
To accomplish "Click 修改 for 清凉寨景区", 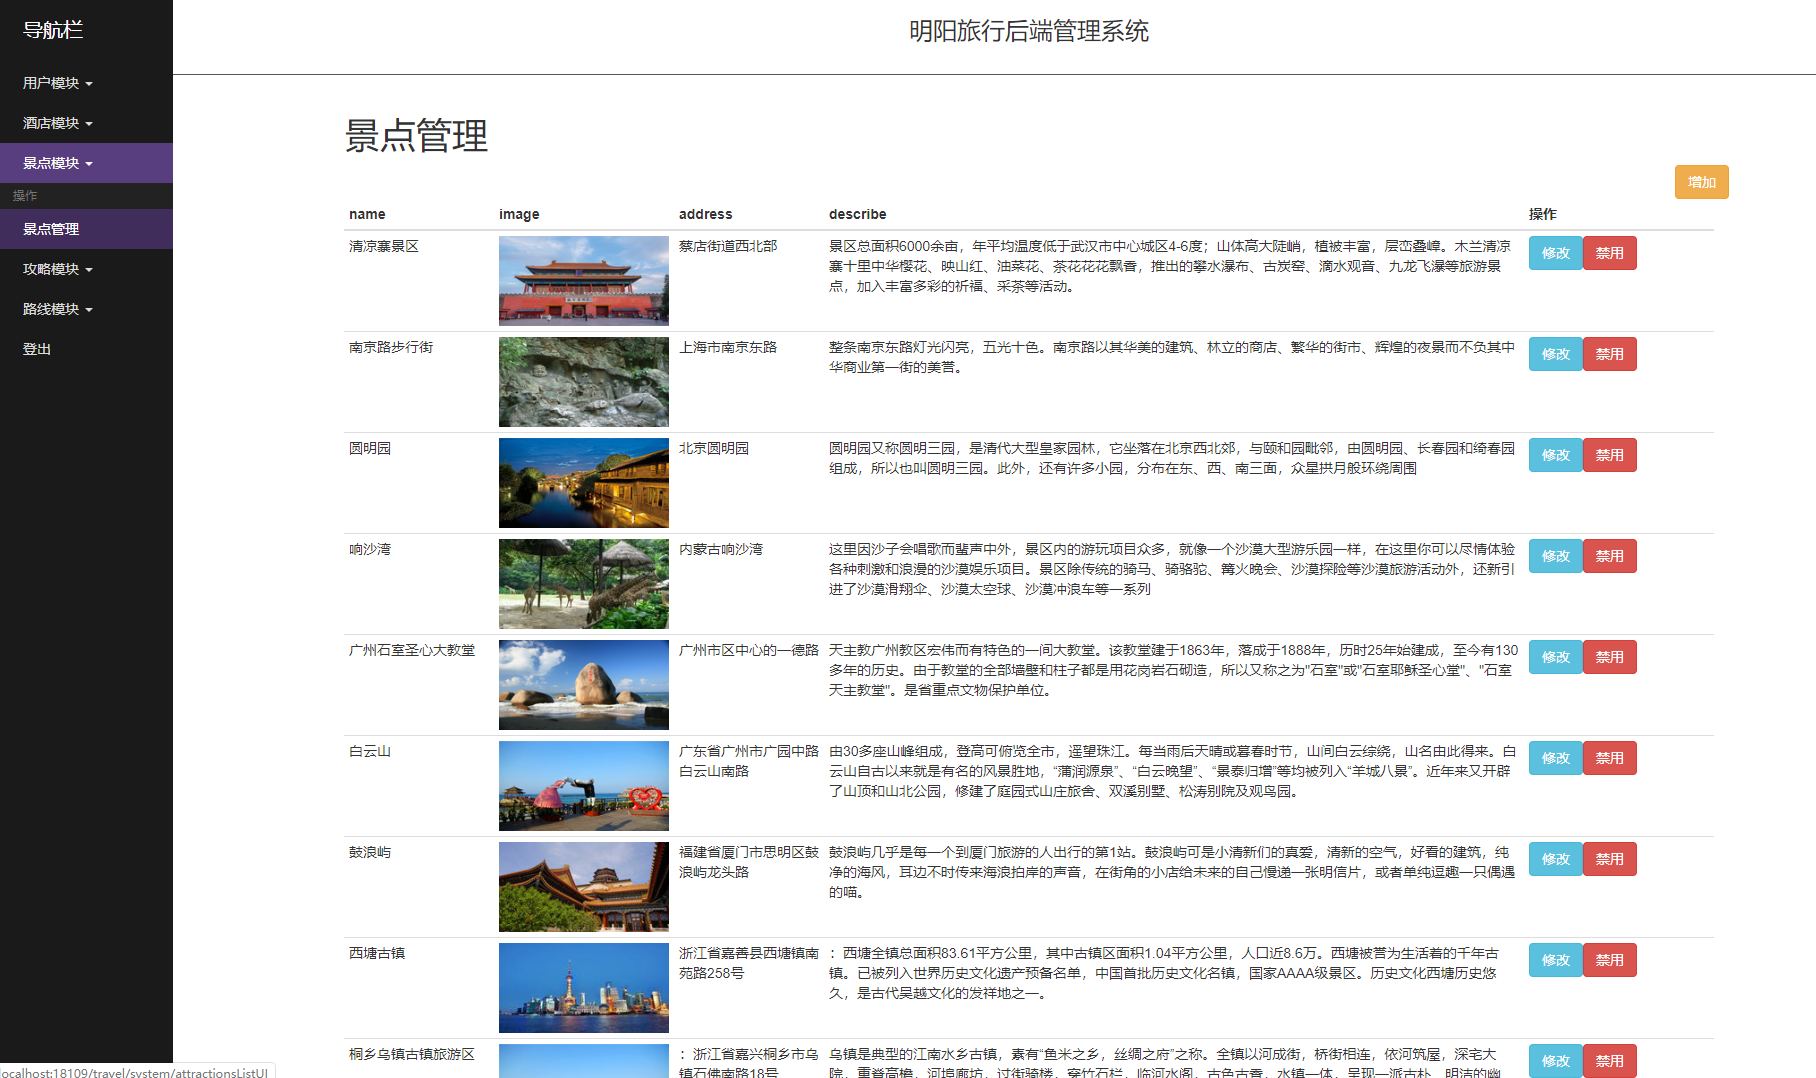I will point(1555,253).
